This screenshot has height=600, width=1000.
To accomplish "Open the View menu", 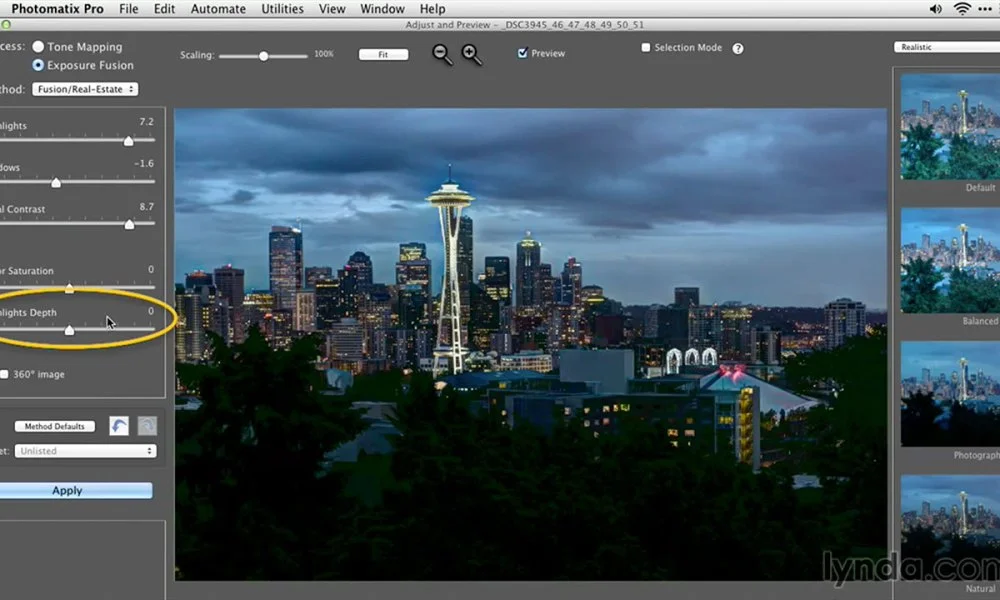I will [332, 9].
